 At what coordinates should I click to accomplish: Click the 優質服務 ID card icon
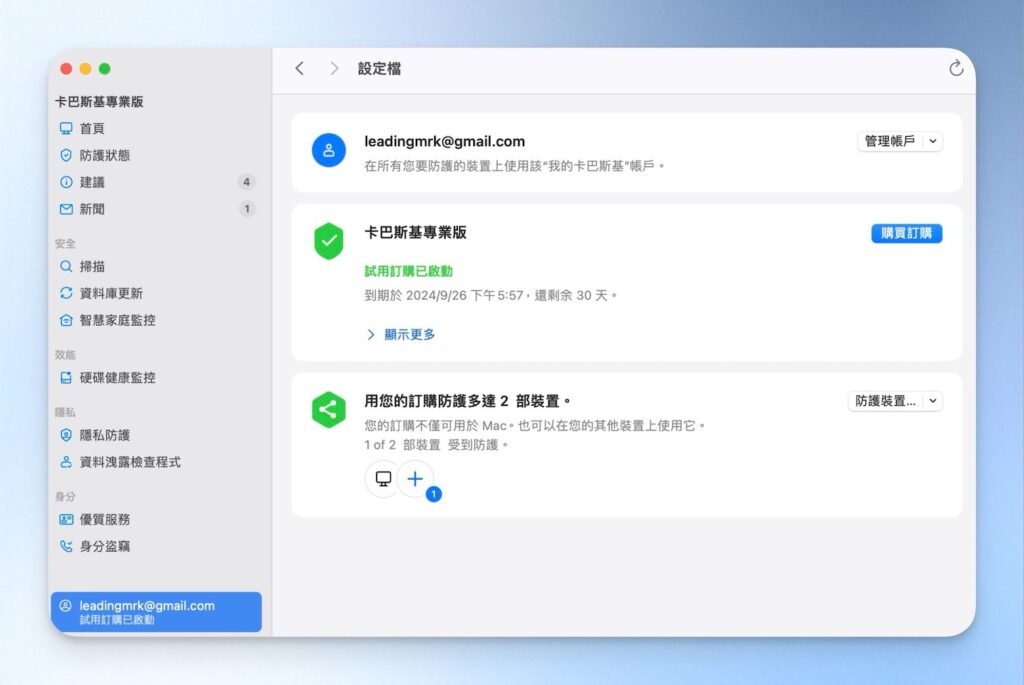(x=66, y=519)
